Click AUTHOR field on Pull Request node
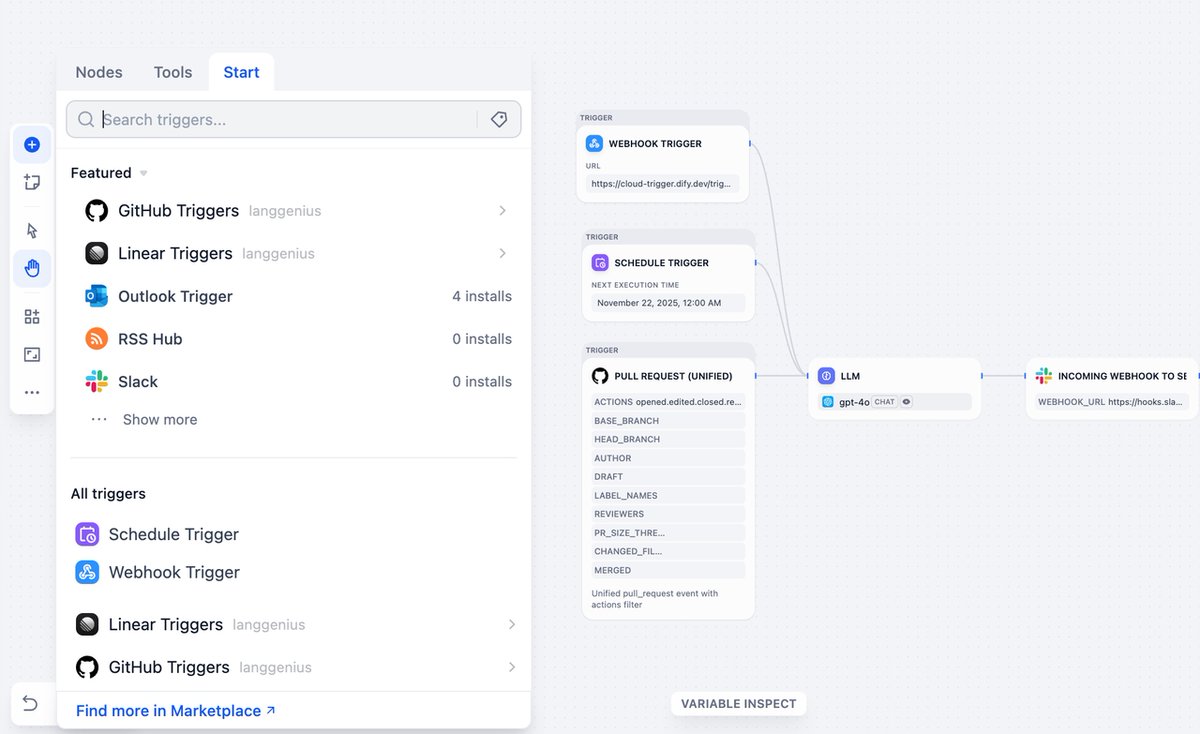Screen dimensions: 1200x734 668,458
